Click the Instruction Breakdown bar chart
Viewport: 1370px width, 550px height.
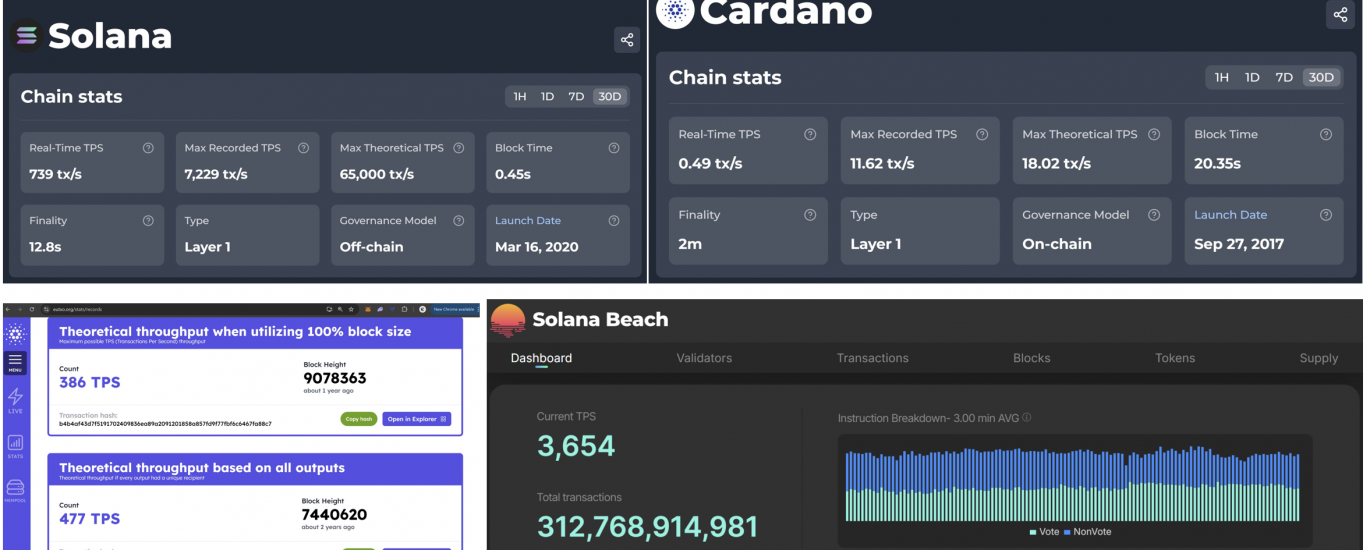click(1072, 483)
